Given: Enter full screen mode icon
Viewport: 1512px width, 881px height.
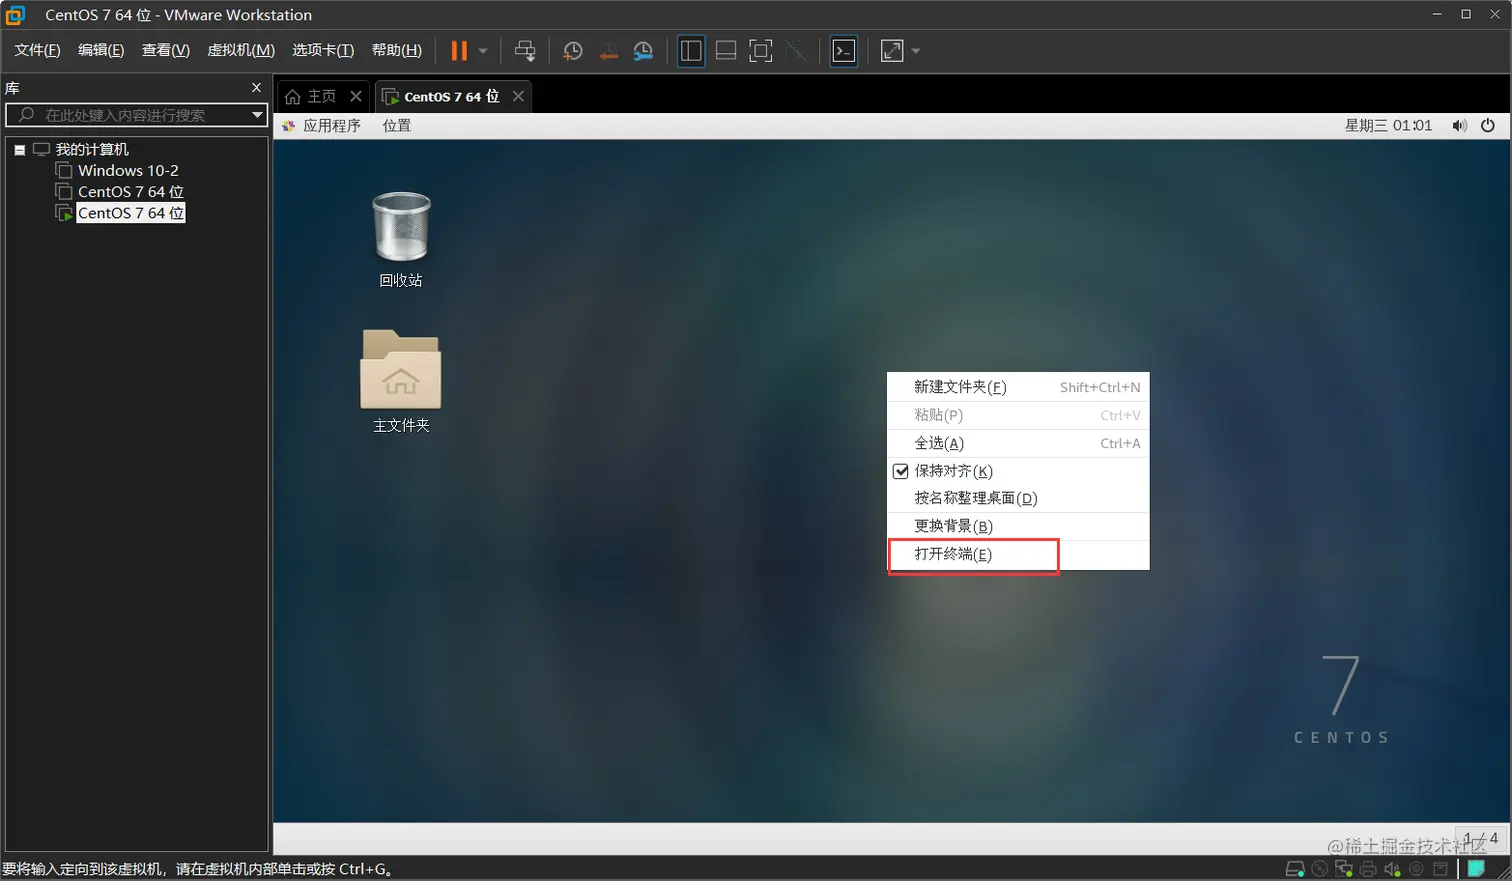Looking at the screenshot, I should [761, 51].
